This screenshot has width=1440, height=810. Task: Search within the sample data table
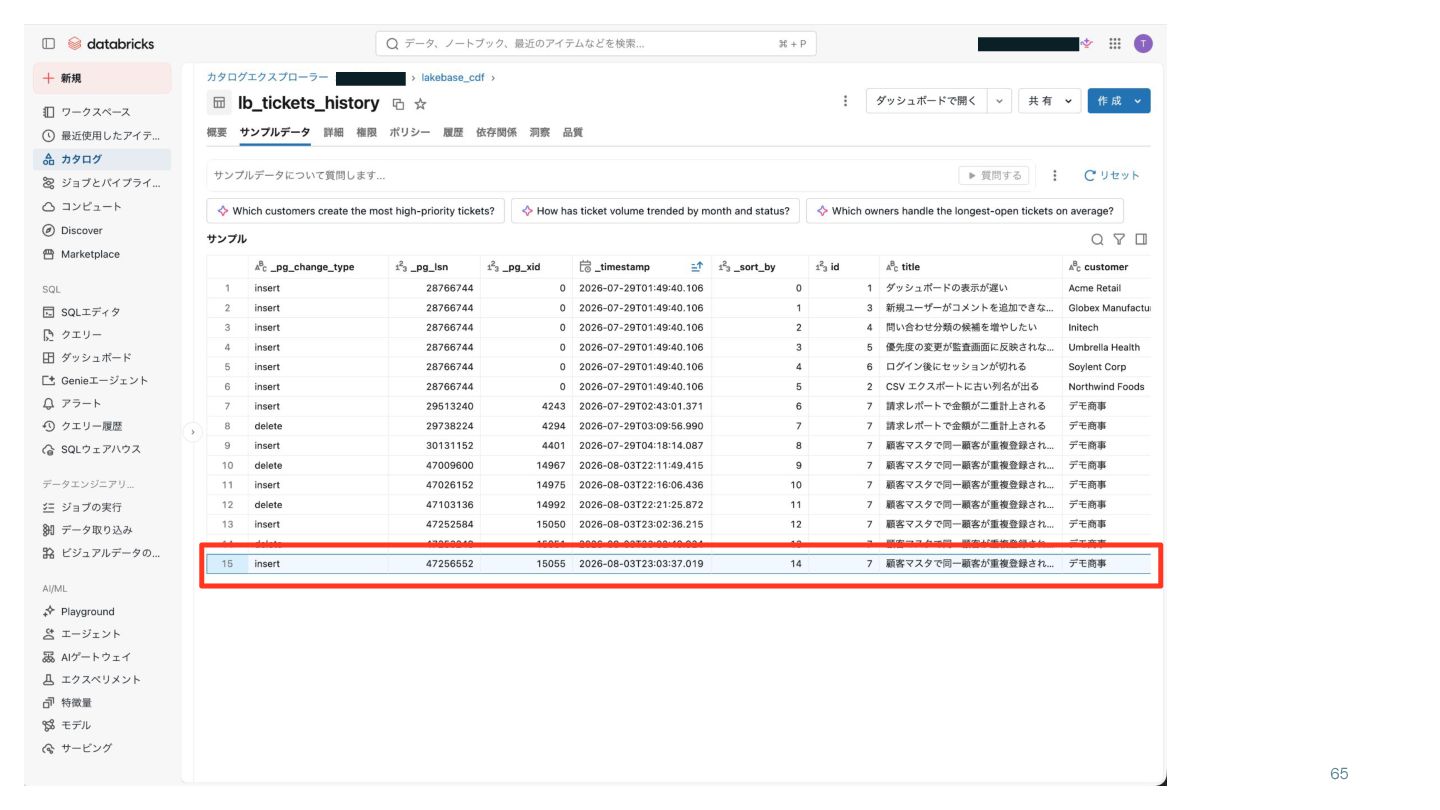1097,239
